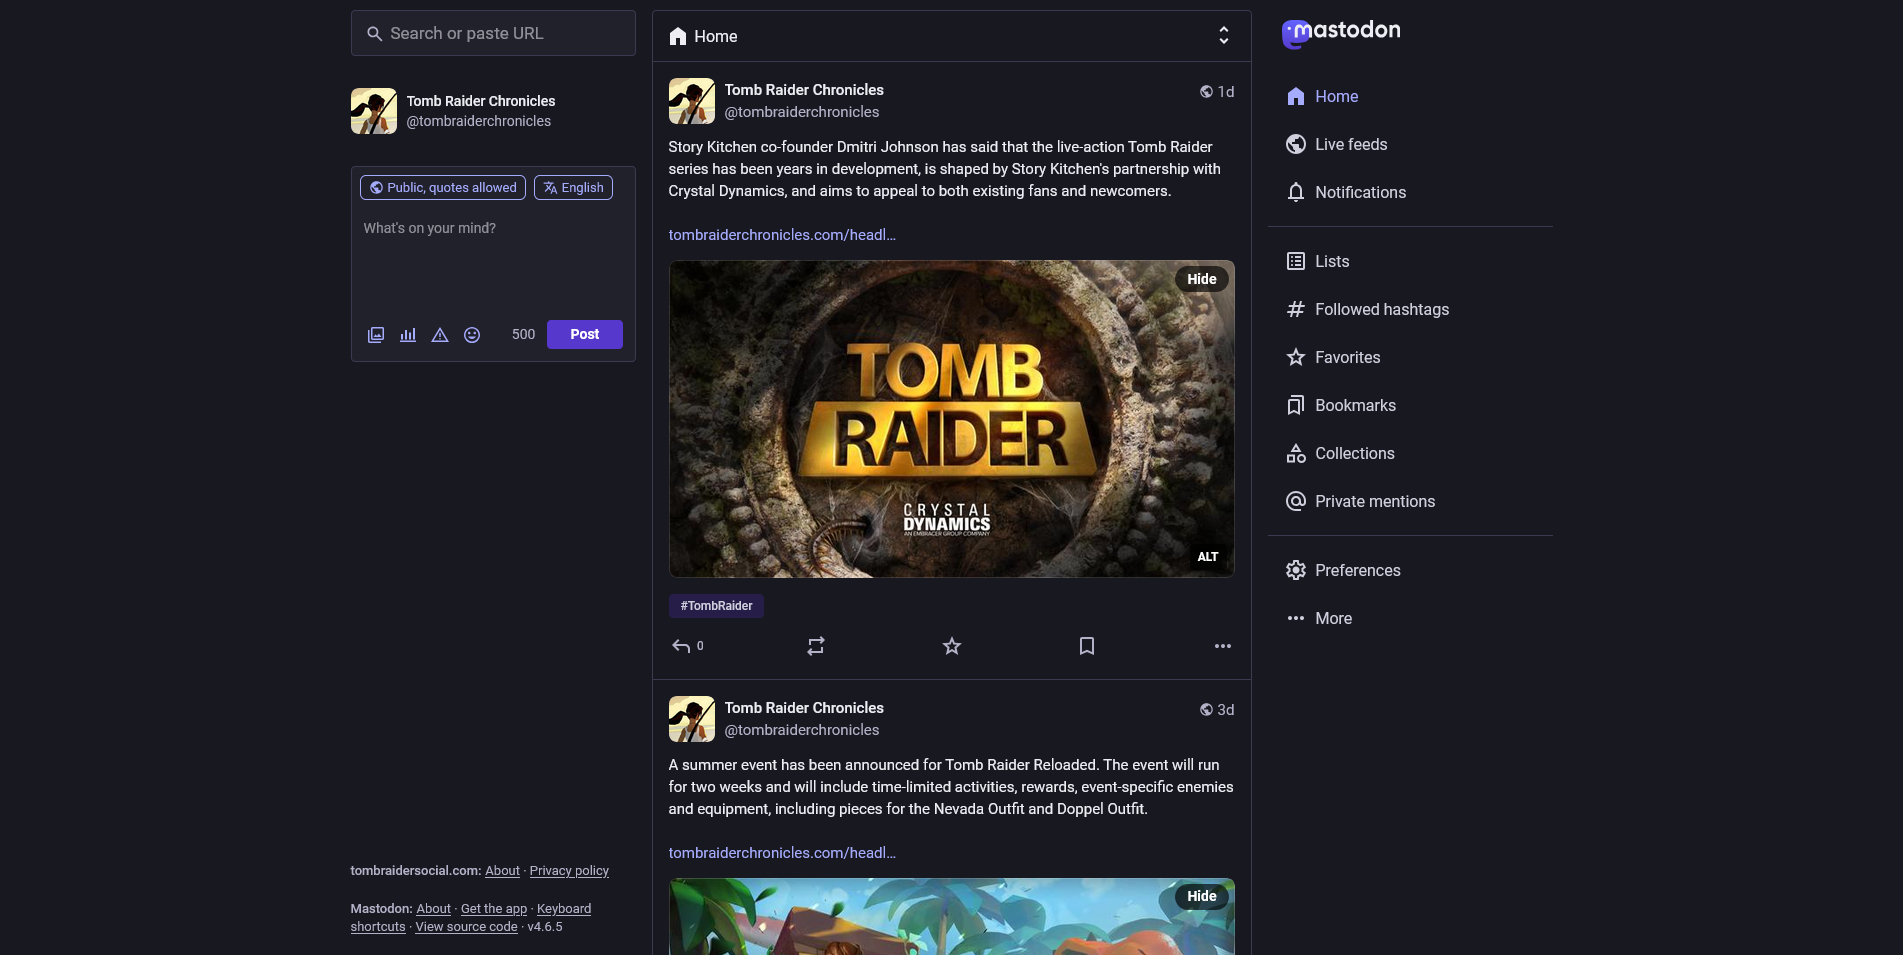This screenshot has height=955, width=1903.
Task: Click the Post button
Action: pyautogui.click(x=585, y=334)
